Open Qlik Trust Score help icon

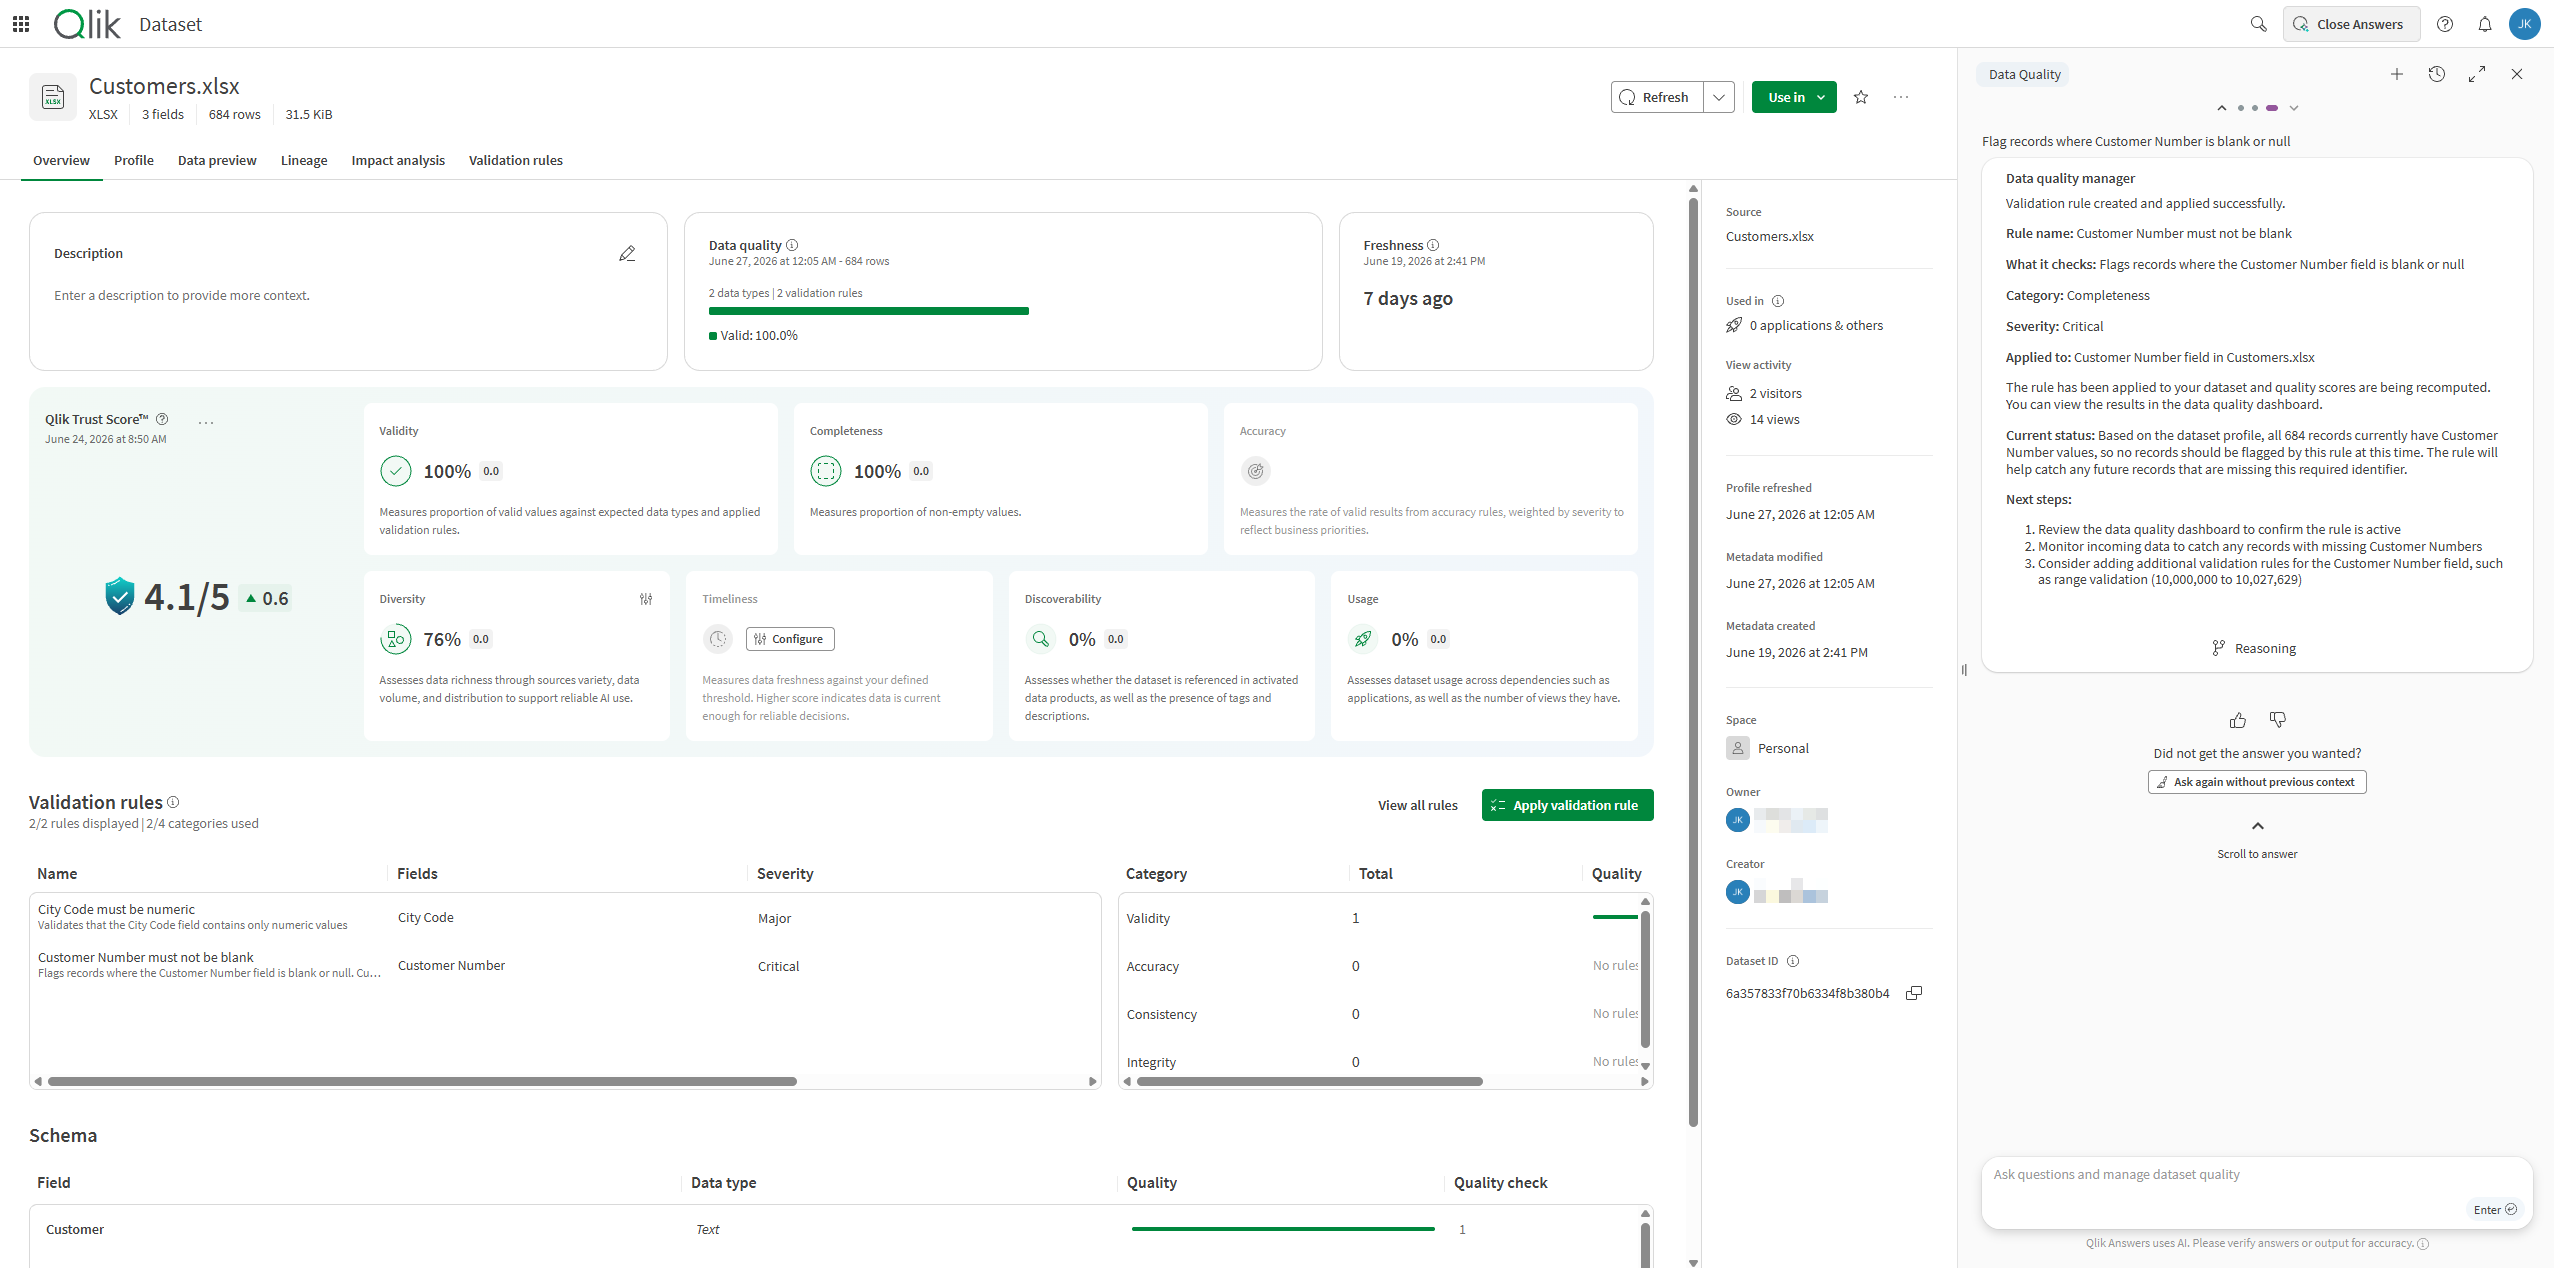[162, 419]
